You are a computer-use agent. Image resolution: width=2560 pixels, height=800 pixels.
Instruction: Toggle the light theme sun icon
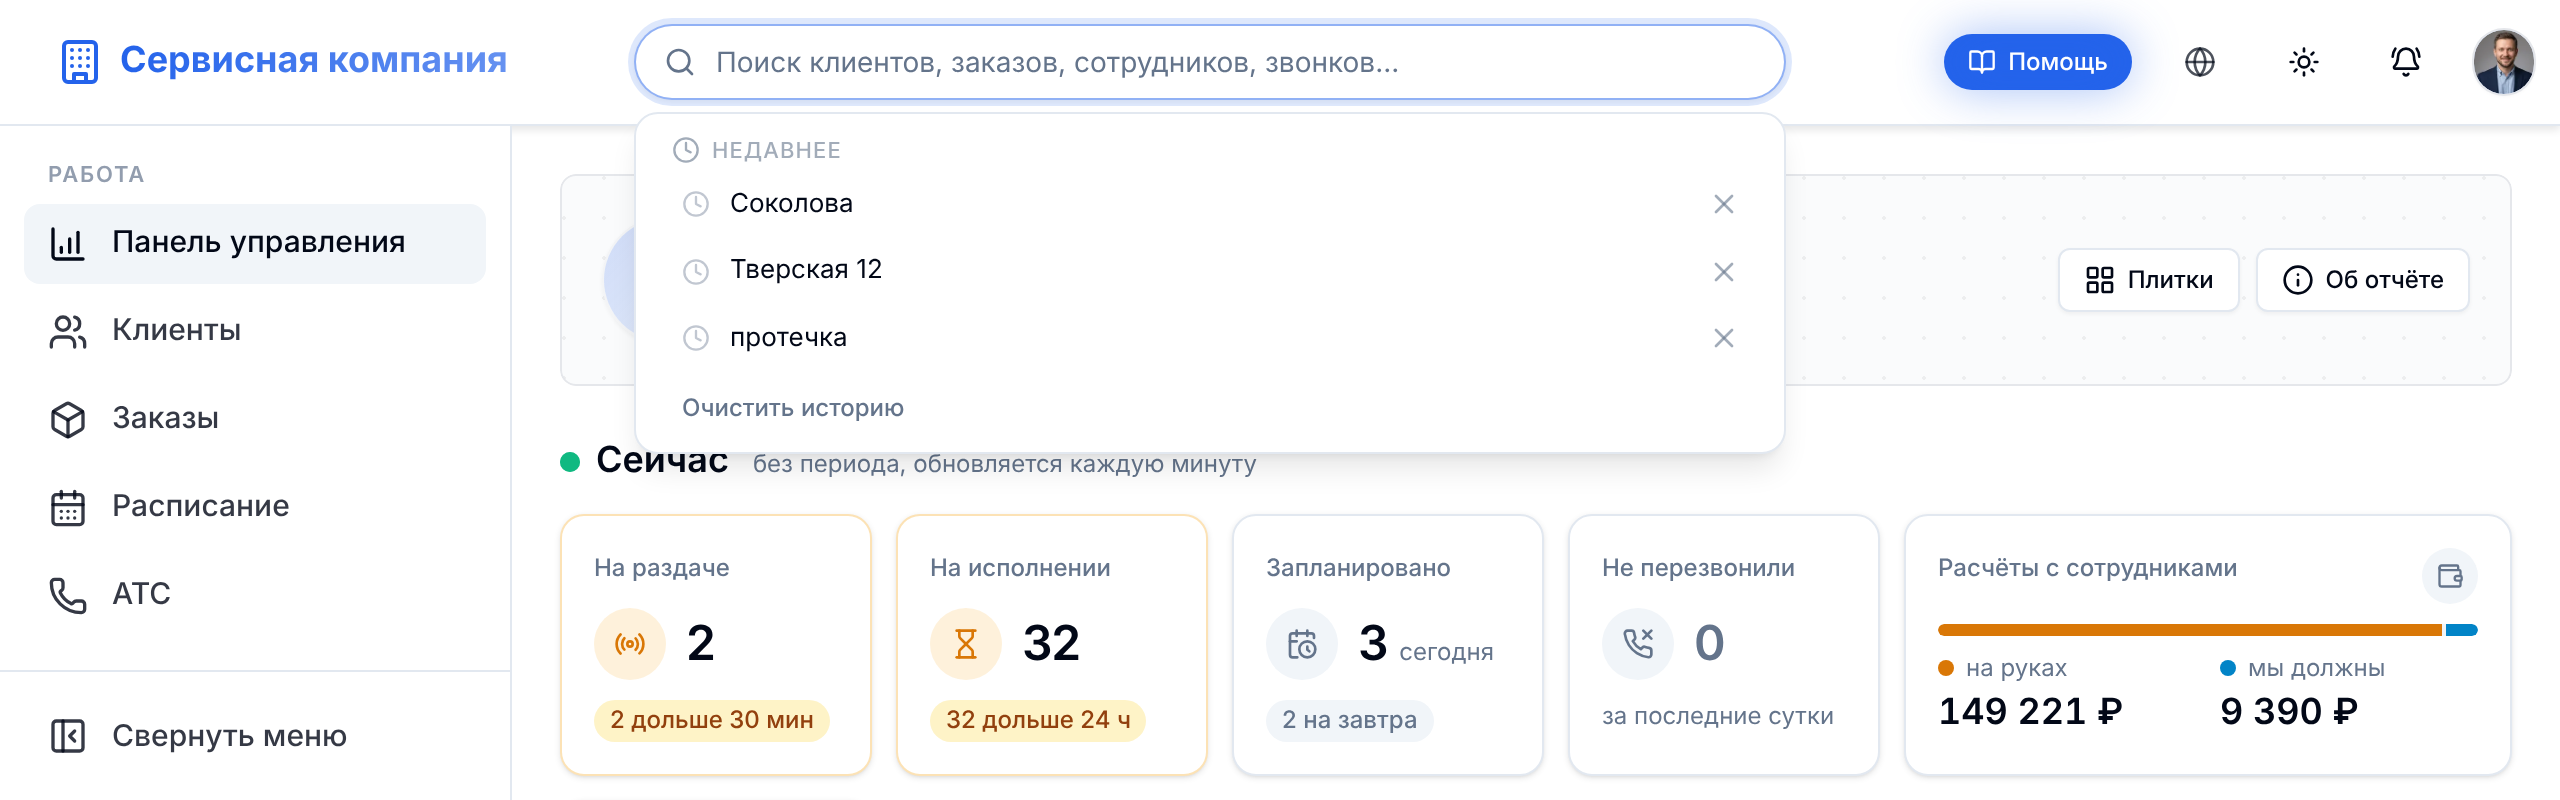click(x=2304, y=62)
